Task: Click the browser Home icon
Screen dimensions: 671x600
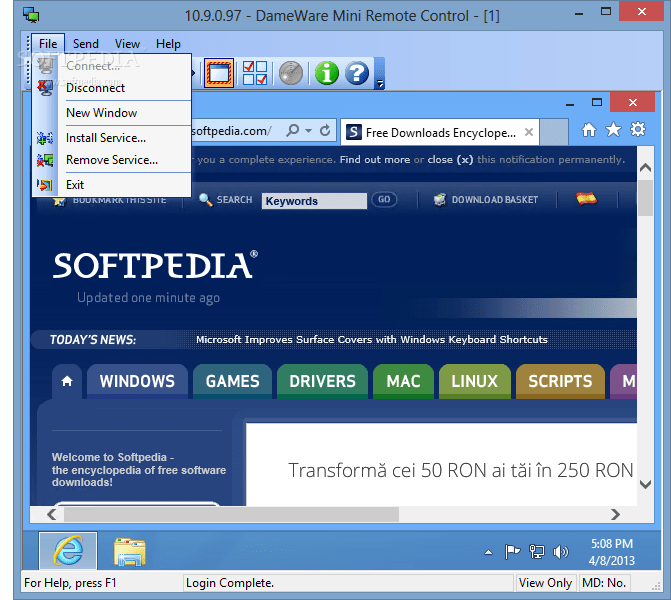Action: click(x=589, y=129)
